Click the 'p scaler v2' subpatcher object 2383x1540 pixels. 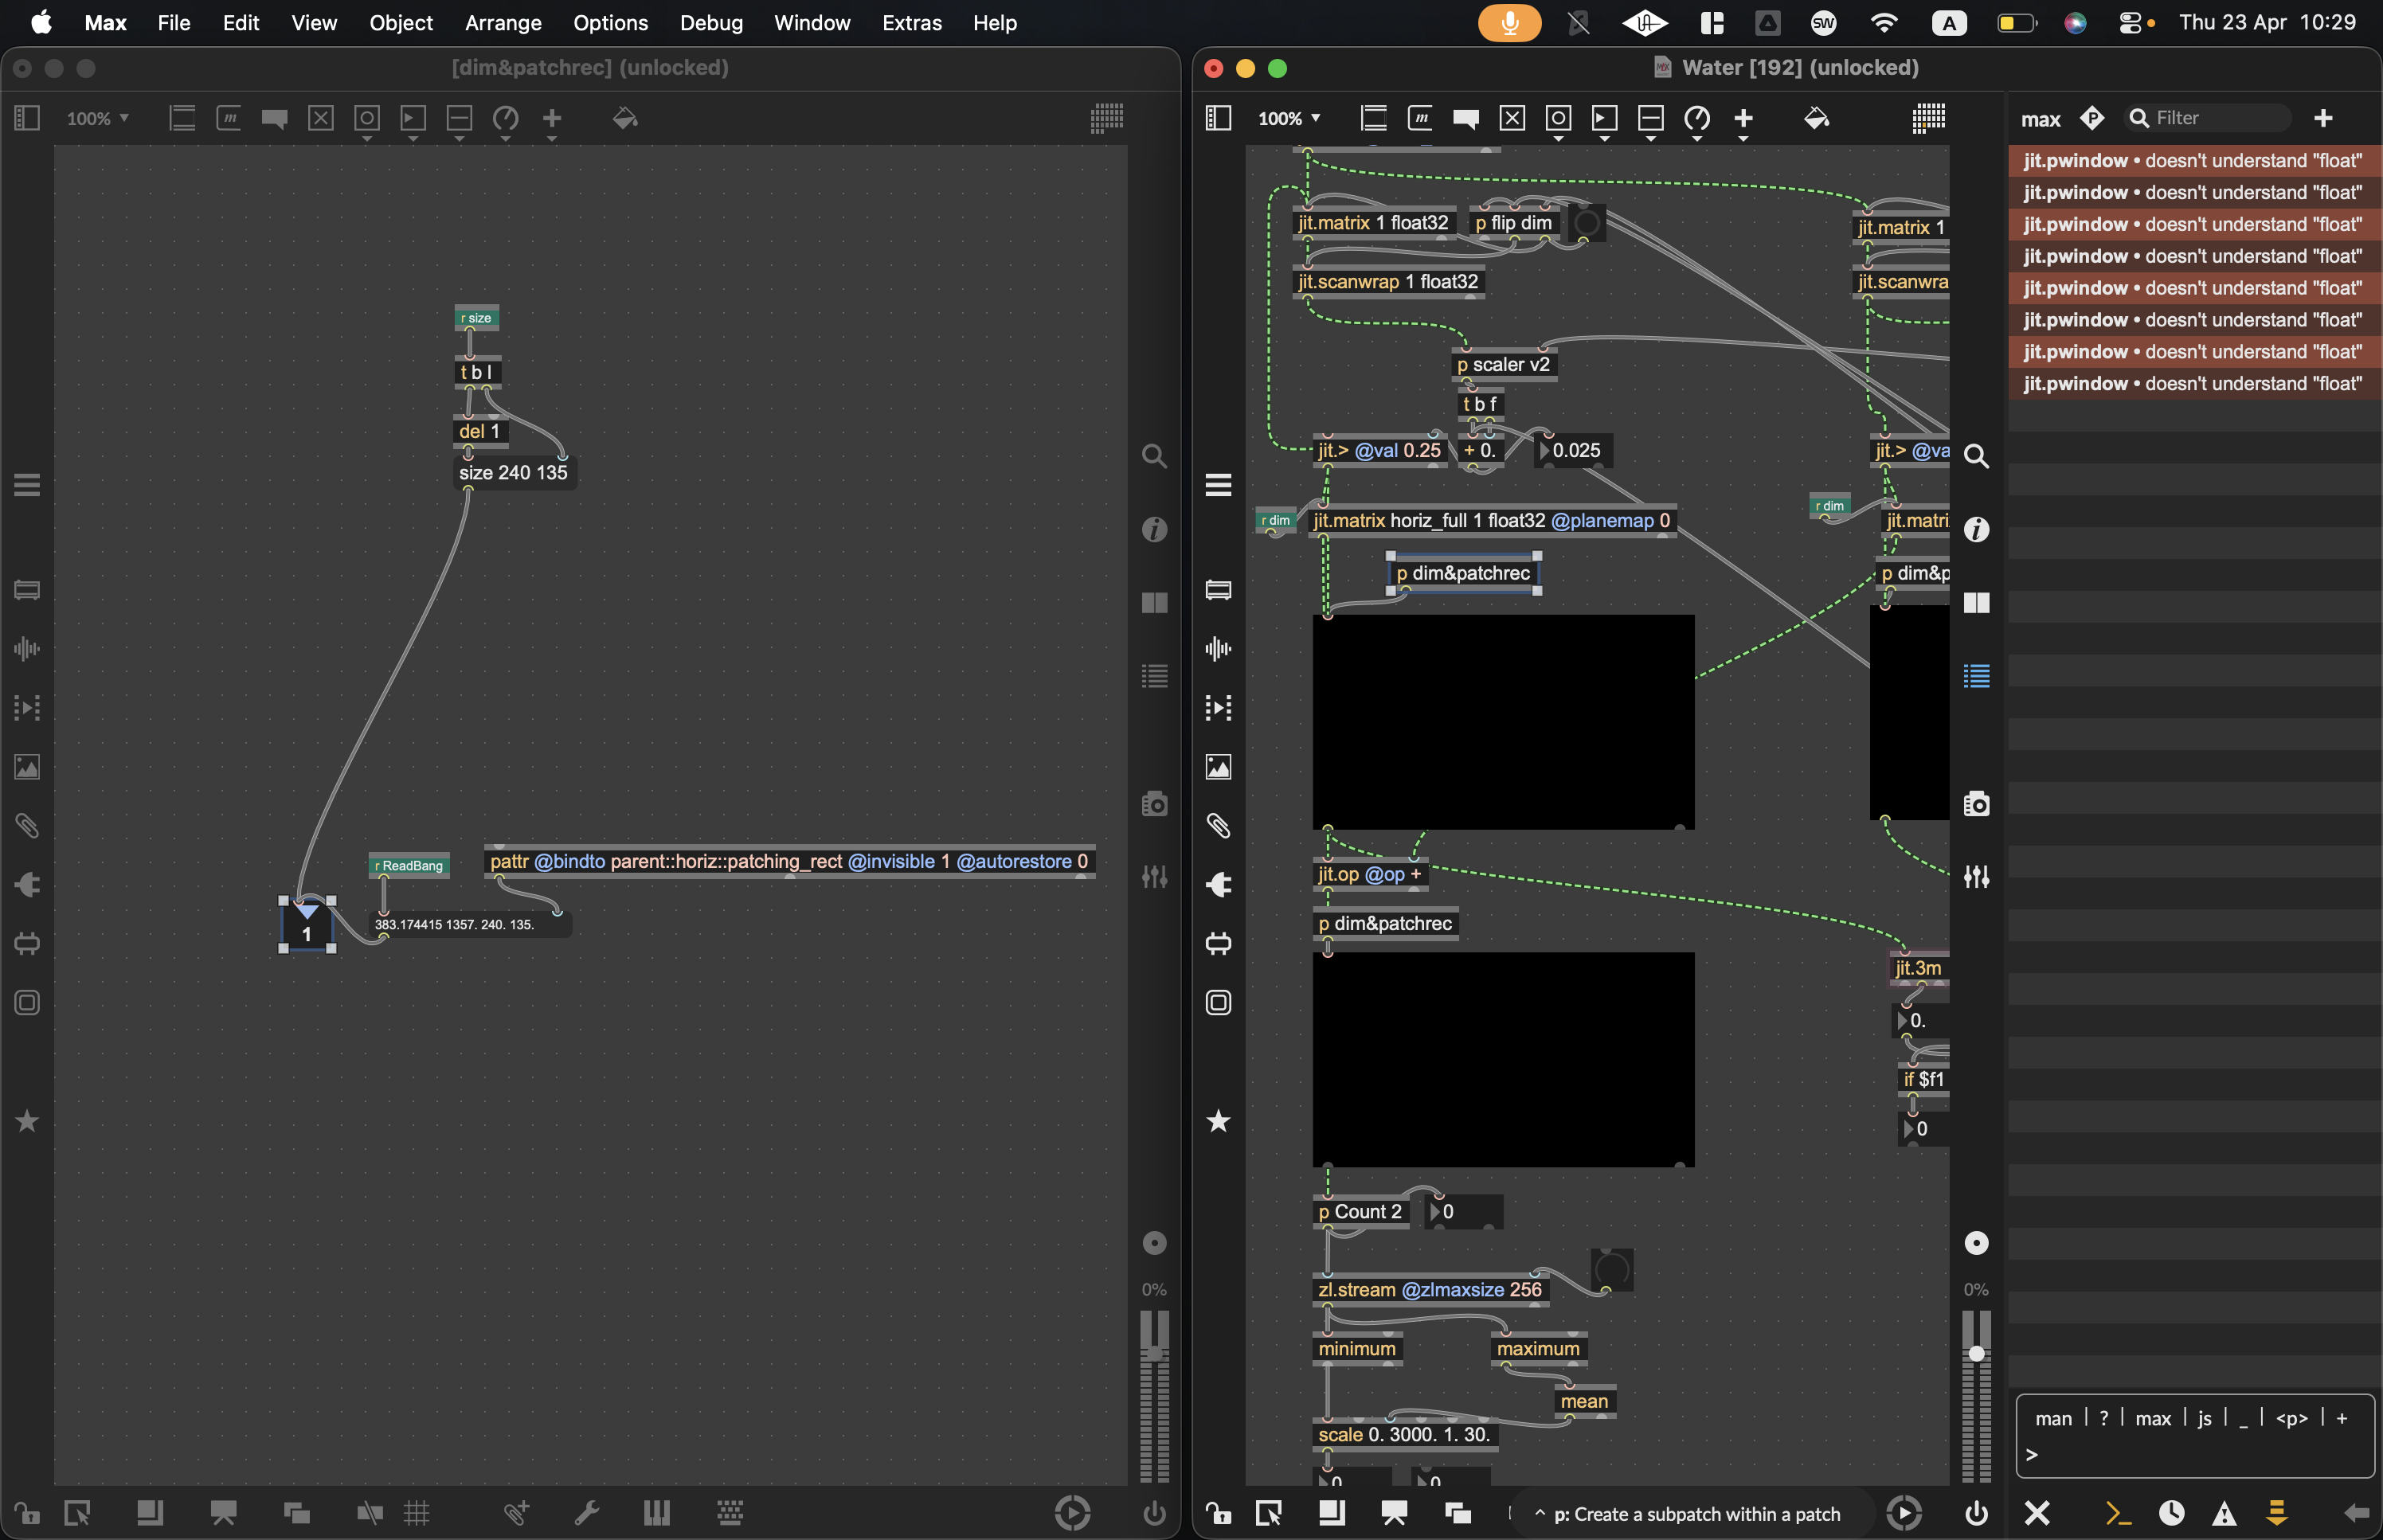1503,365
